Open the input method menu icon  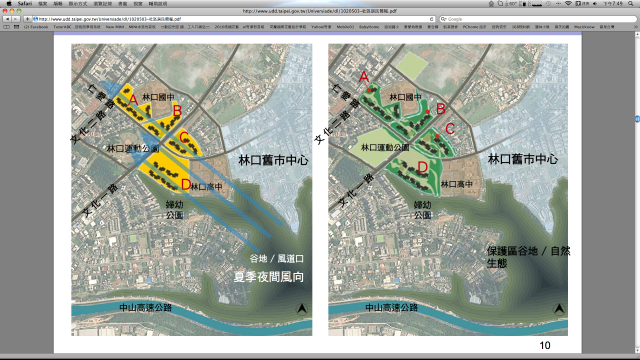pos(582,3)
